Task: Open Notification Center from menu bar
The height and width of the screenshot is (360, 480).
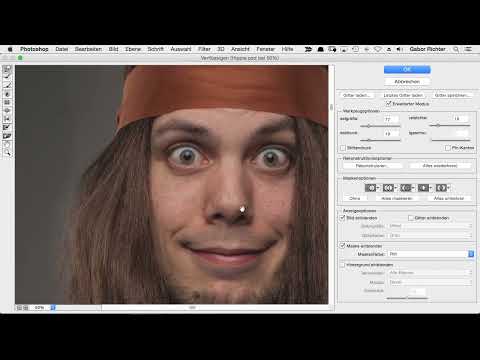Action: [x=468, y=49]
